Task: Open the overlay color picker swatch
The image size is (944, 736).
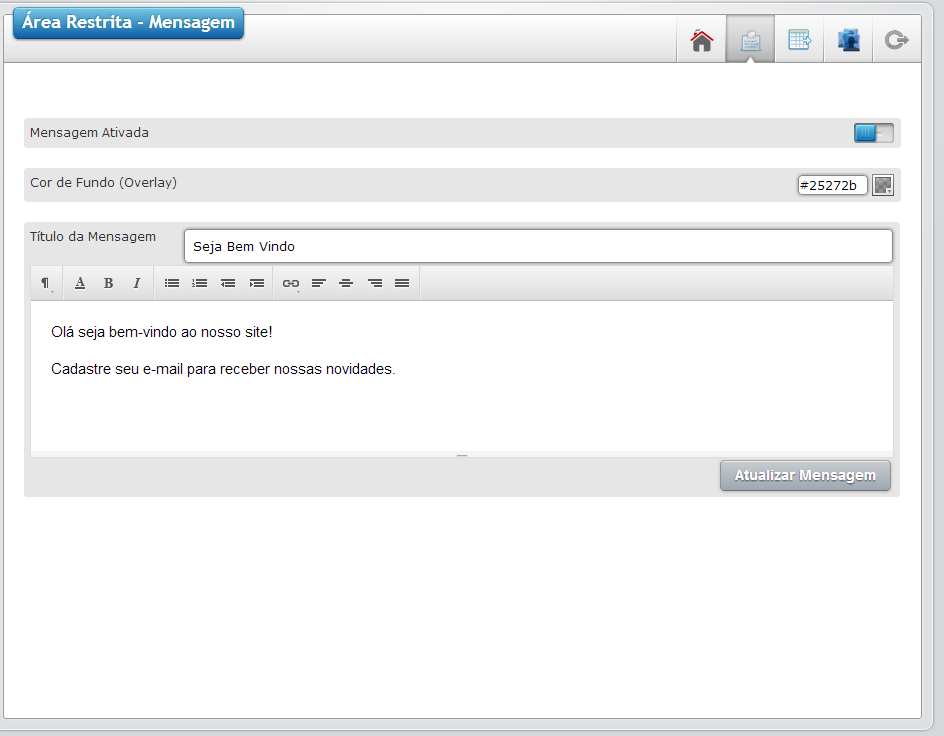Action: pos(882,185)
